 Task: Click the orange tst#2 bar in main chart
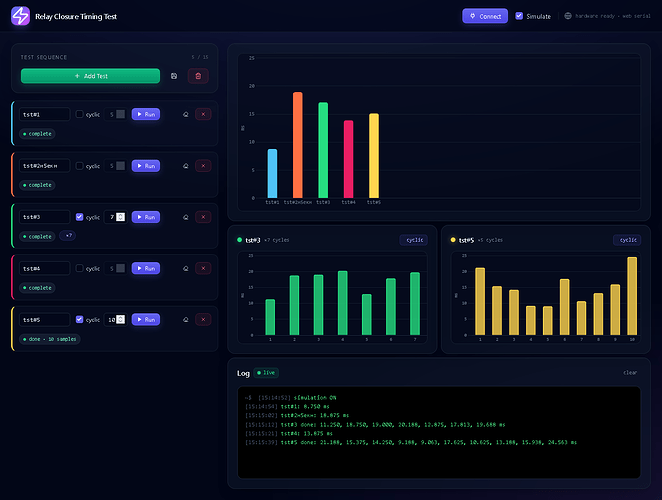coord(298,145)
